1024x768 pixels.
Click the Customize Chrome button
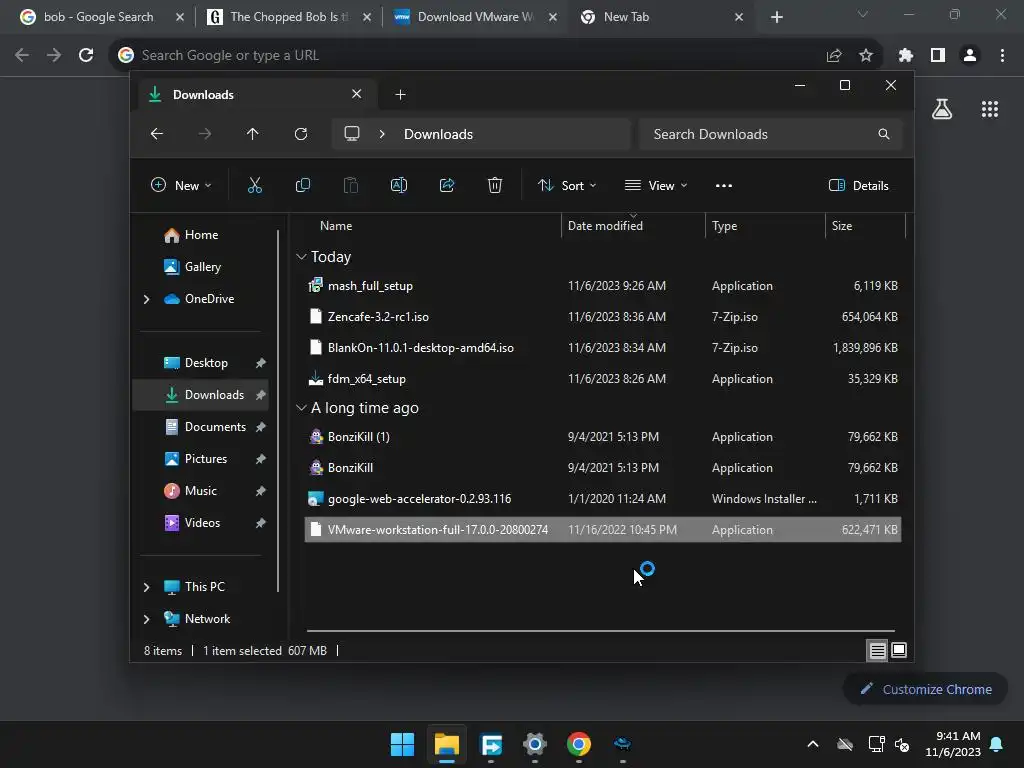[x=925, y=689]
